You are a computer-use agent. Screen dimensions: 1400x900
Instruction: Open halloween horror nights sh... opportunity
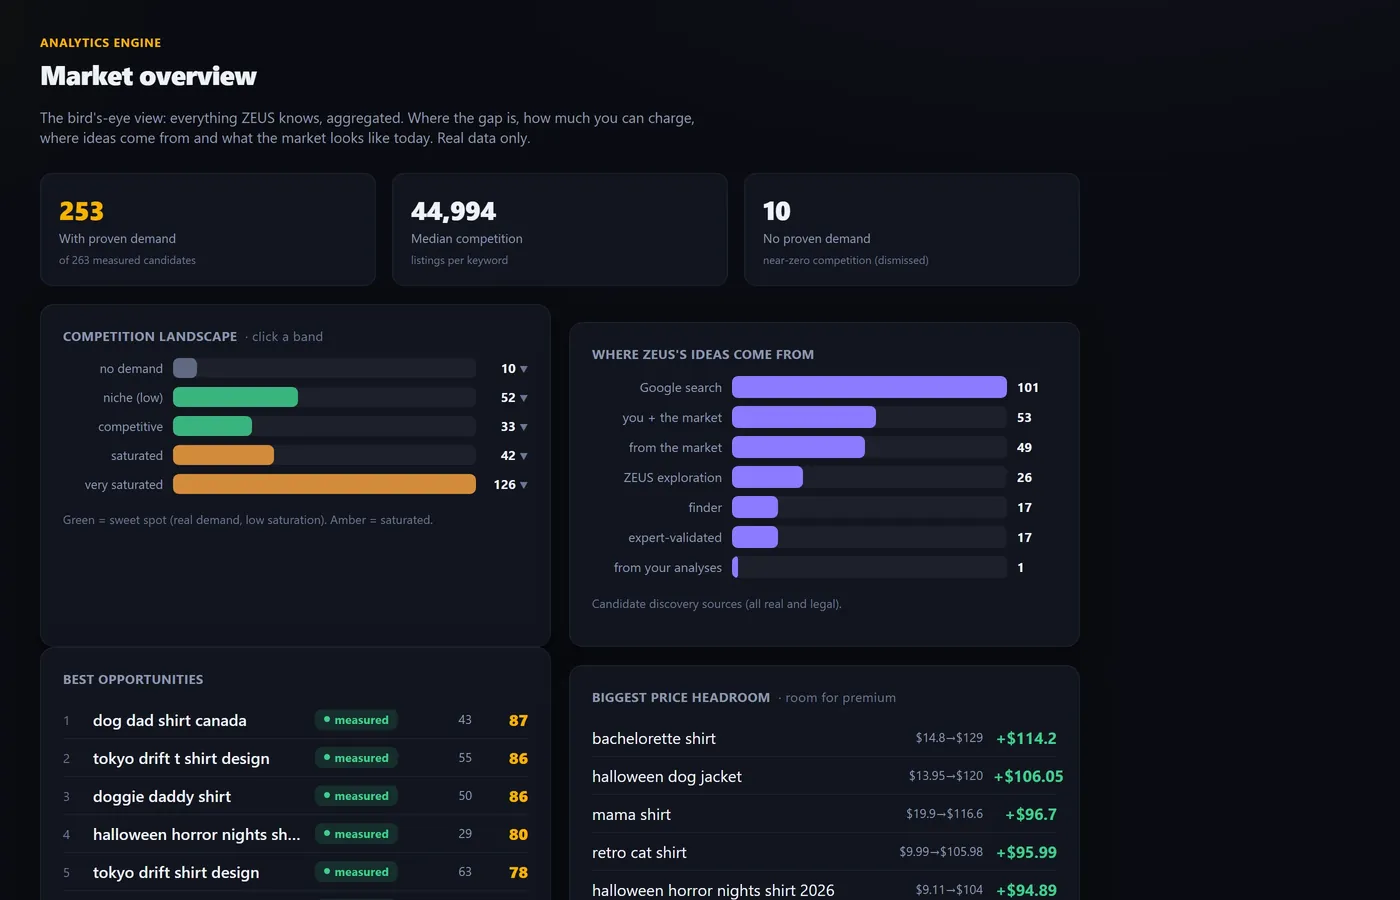295,834
